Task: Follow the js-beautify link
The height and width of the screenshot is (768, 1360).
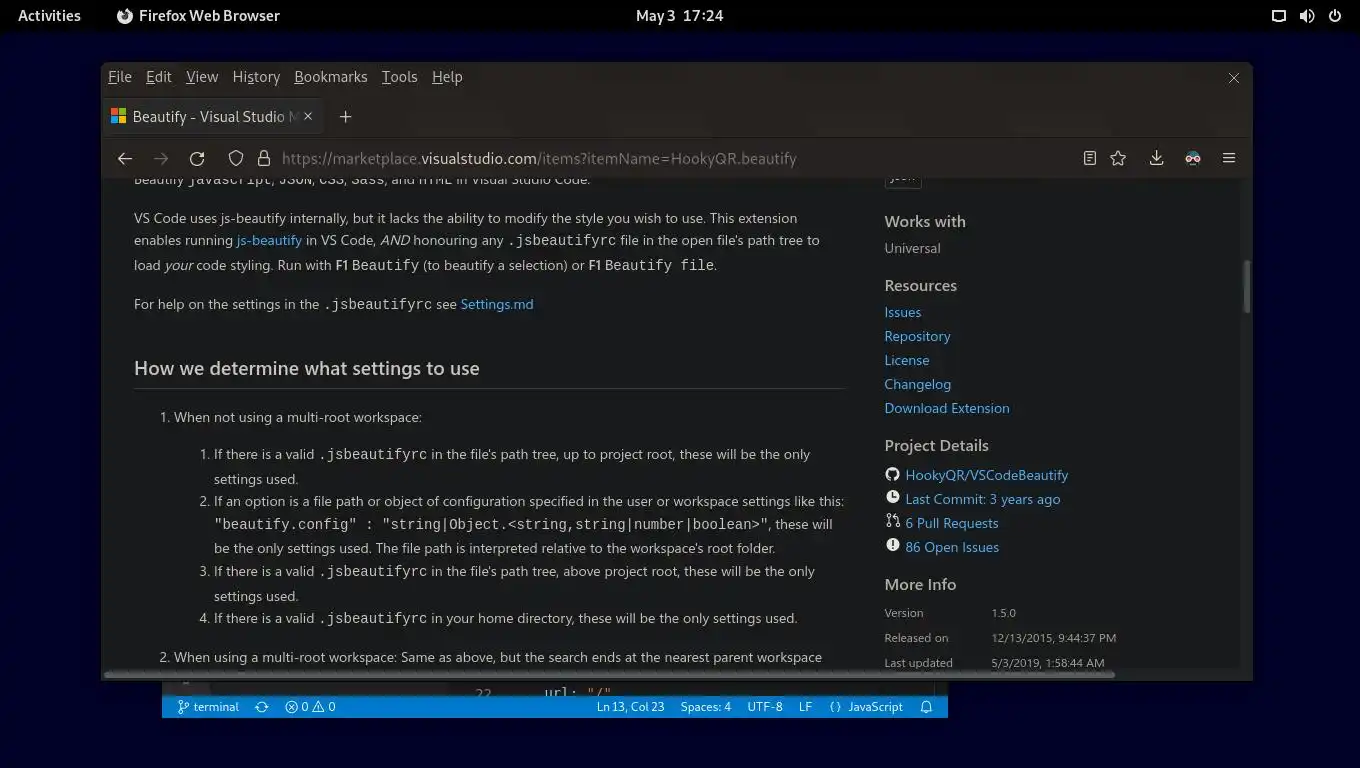Action: click(269, 240)
